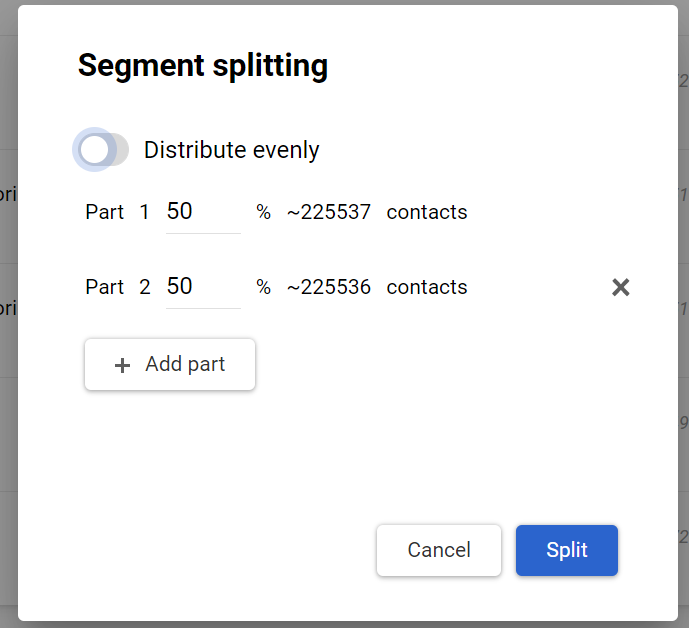Click the word contacts in Part 2 row
The image size is (689, 628).
[427, 287]
